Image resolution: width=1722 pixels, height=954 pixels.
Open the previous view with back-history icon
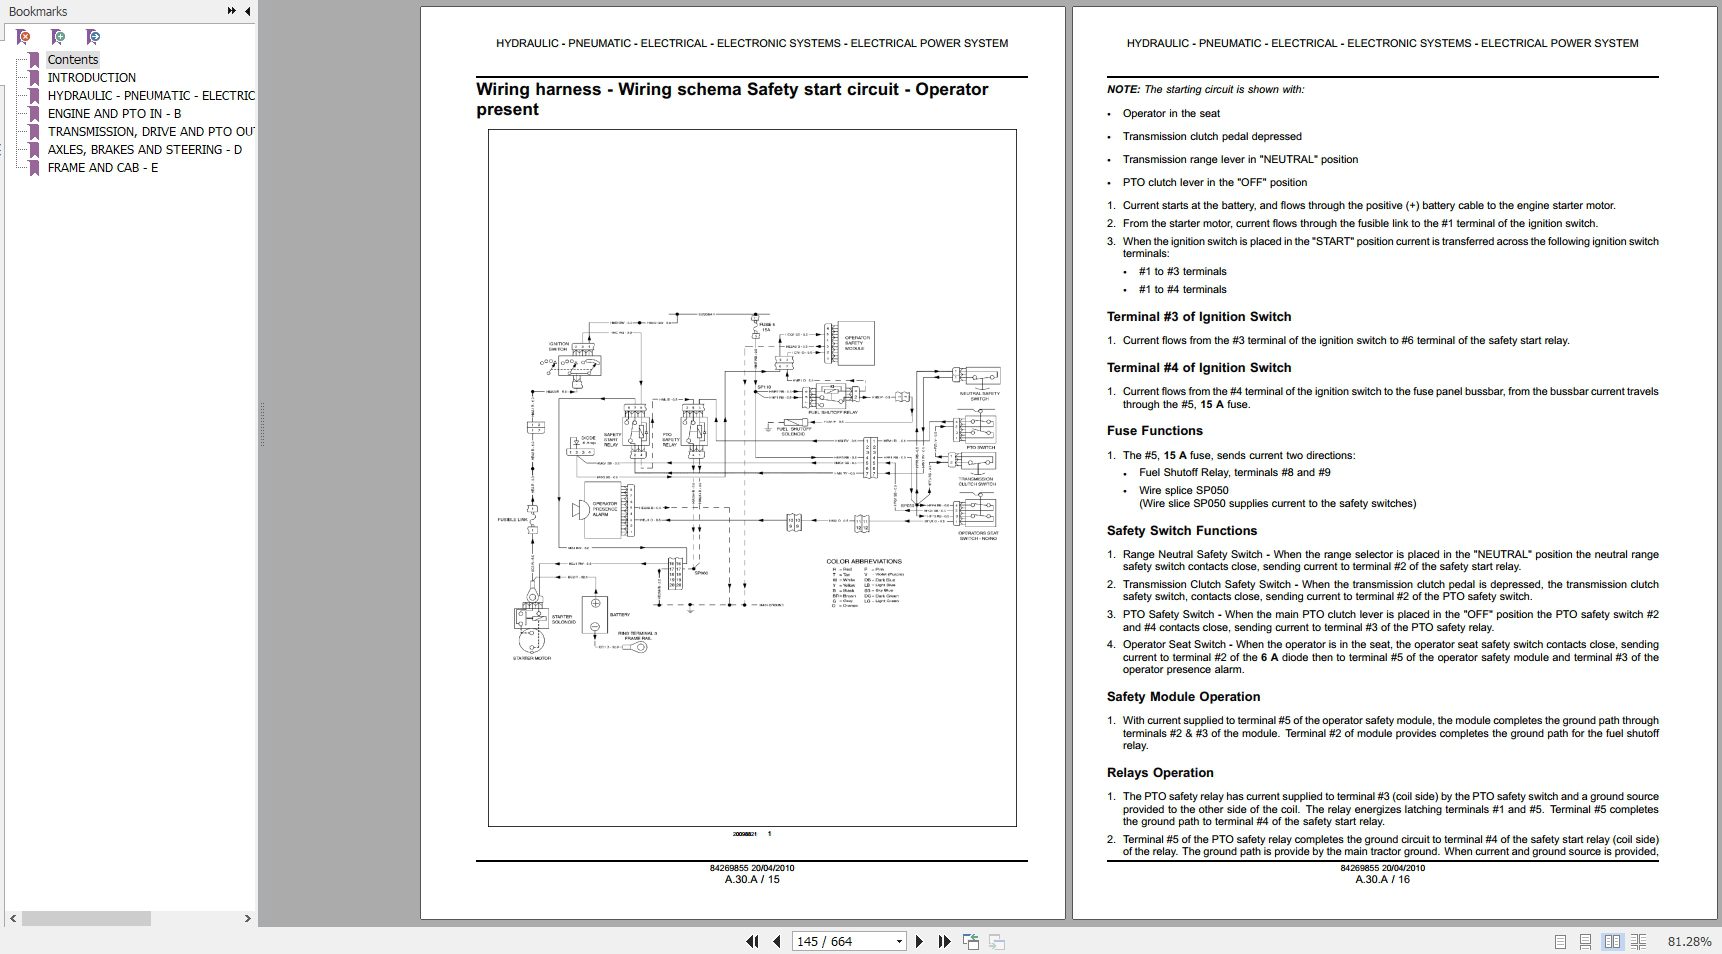[968, 940]
